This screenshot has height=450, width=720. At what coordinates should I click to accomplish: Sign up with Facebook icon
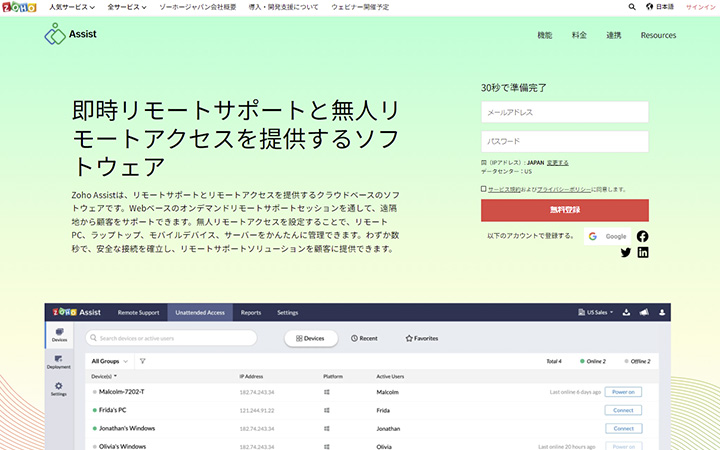click(x=642, y=236)
